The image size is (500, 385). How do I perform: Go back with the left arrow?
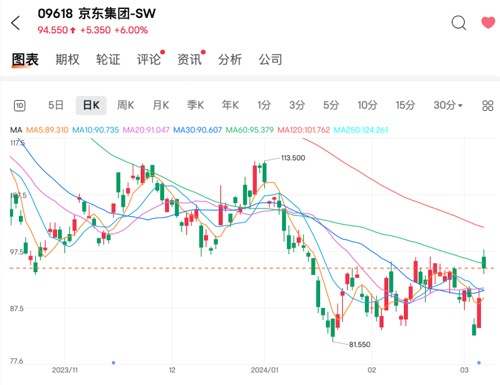15,23
